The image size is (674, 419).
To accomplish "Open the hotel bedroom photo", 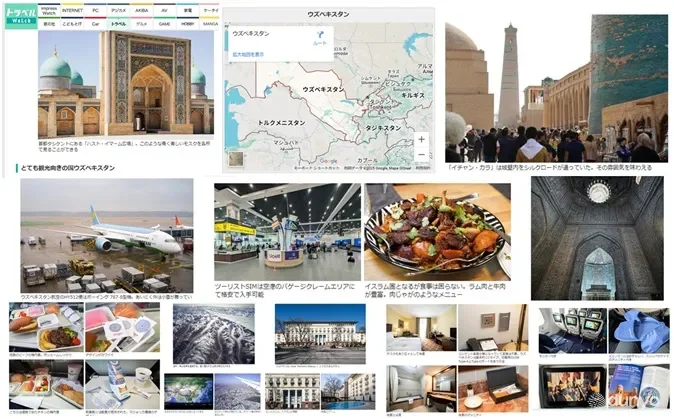I will click(421, 328).
